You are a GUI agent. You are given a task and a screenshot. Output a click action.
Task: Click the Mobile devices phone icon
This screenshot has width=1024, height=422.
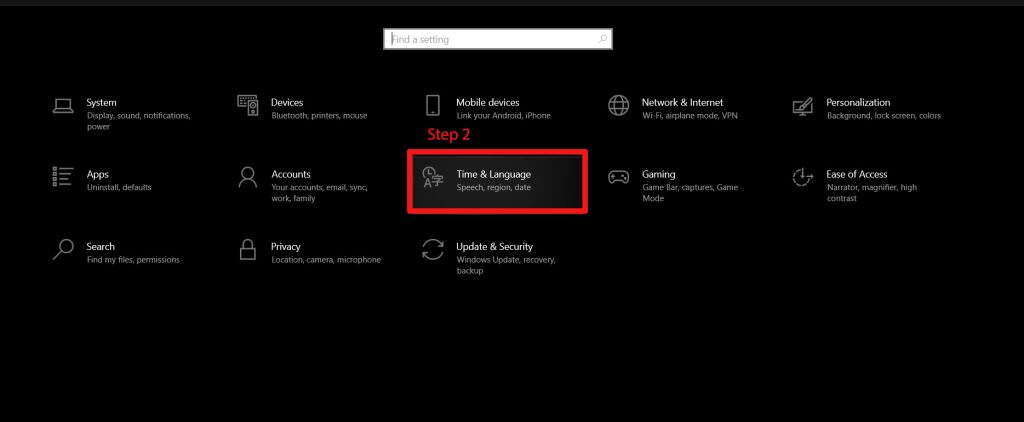(432, 105)
